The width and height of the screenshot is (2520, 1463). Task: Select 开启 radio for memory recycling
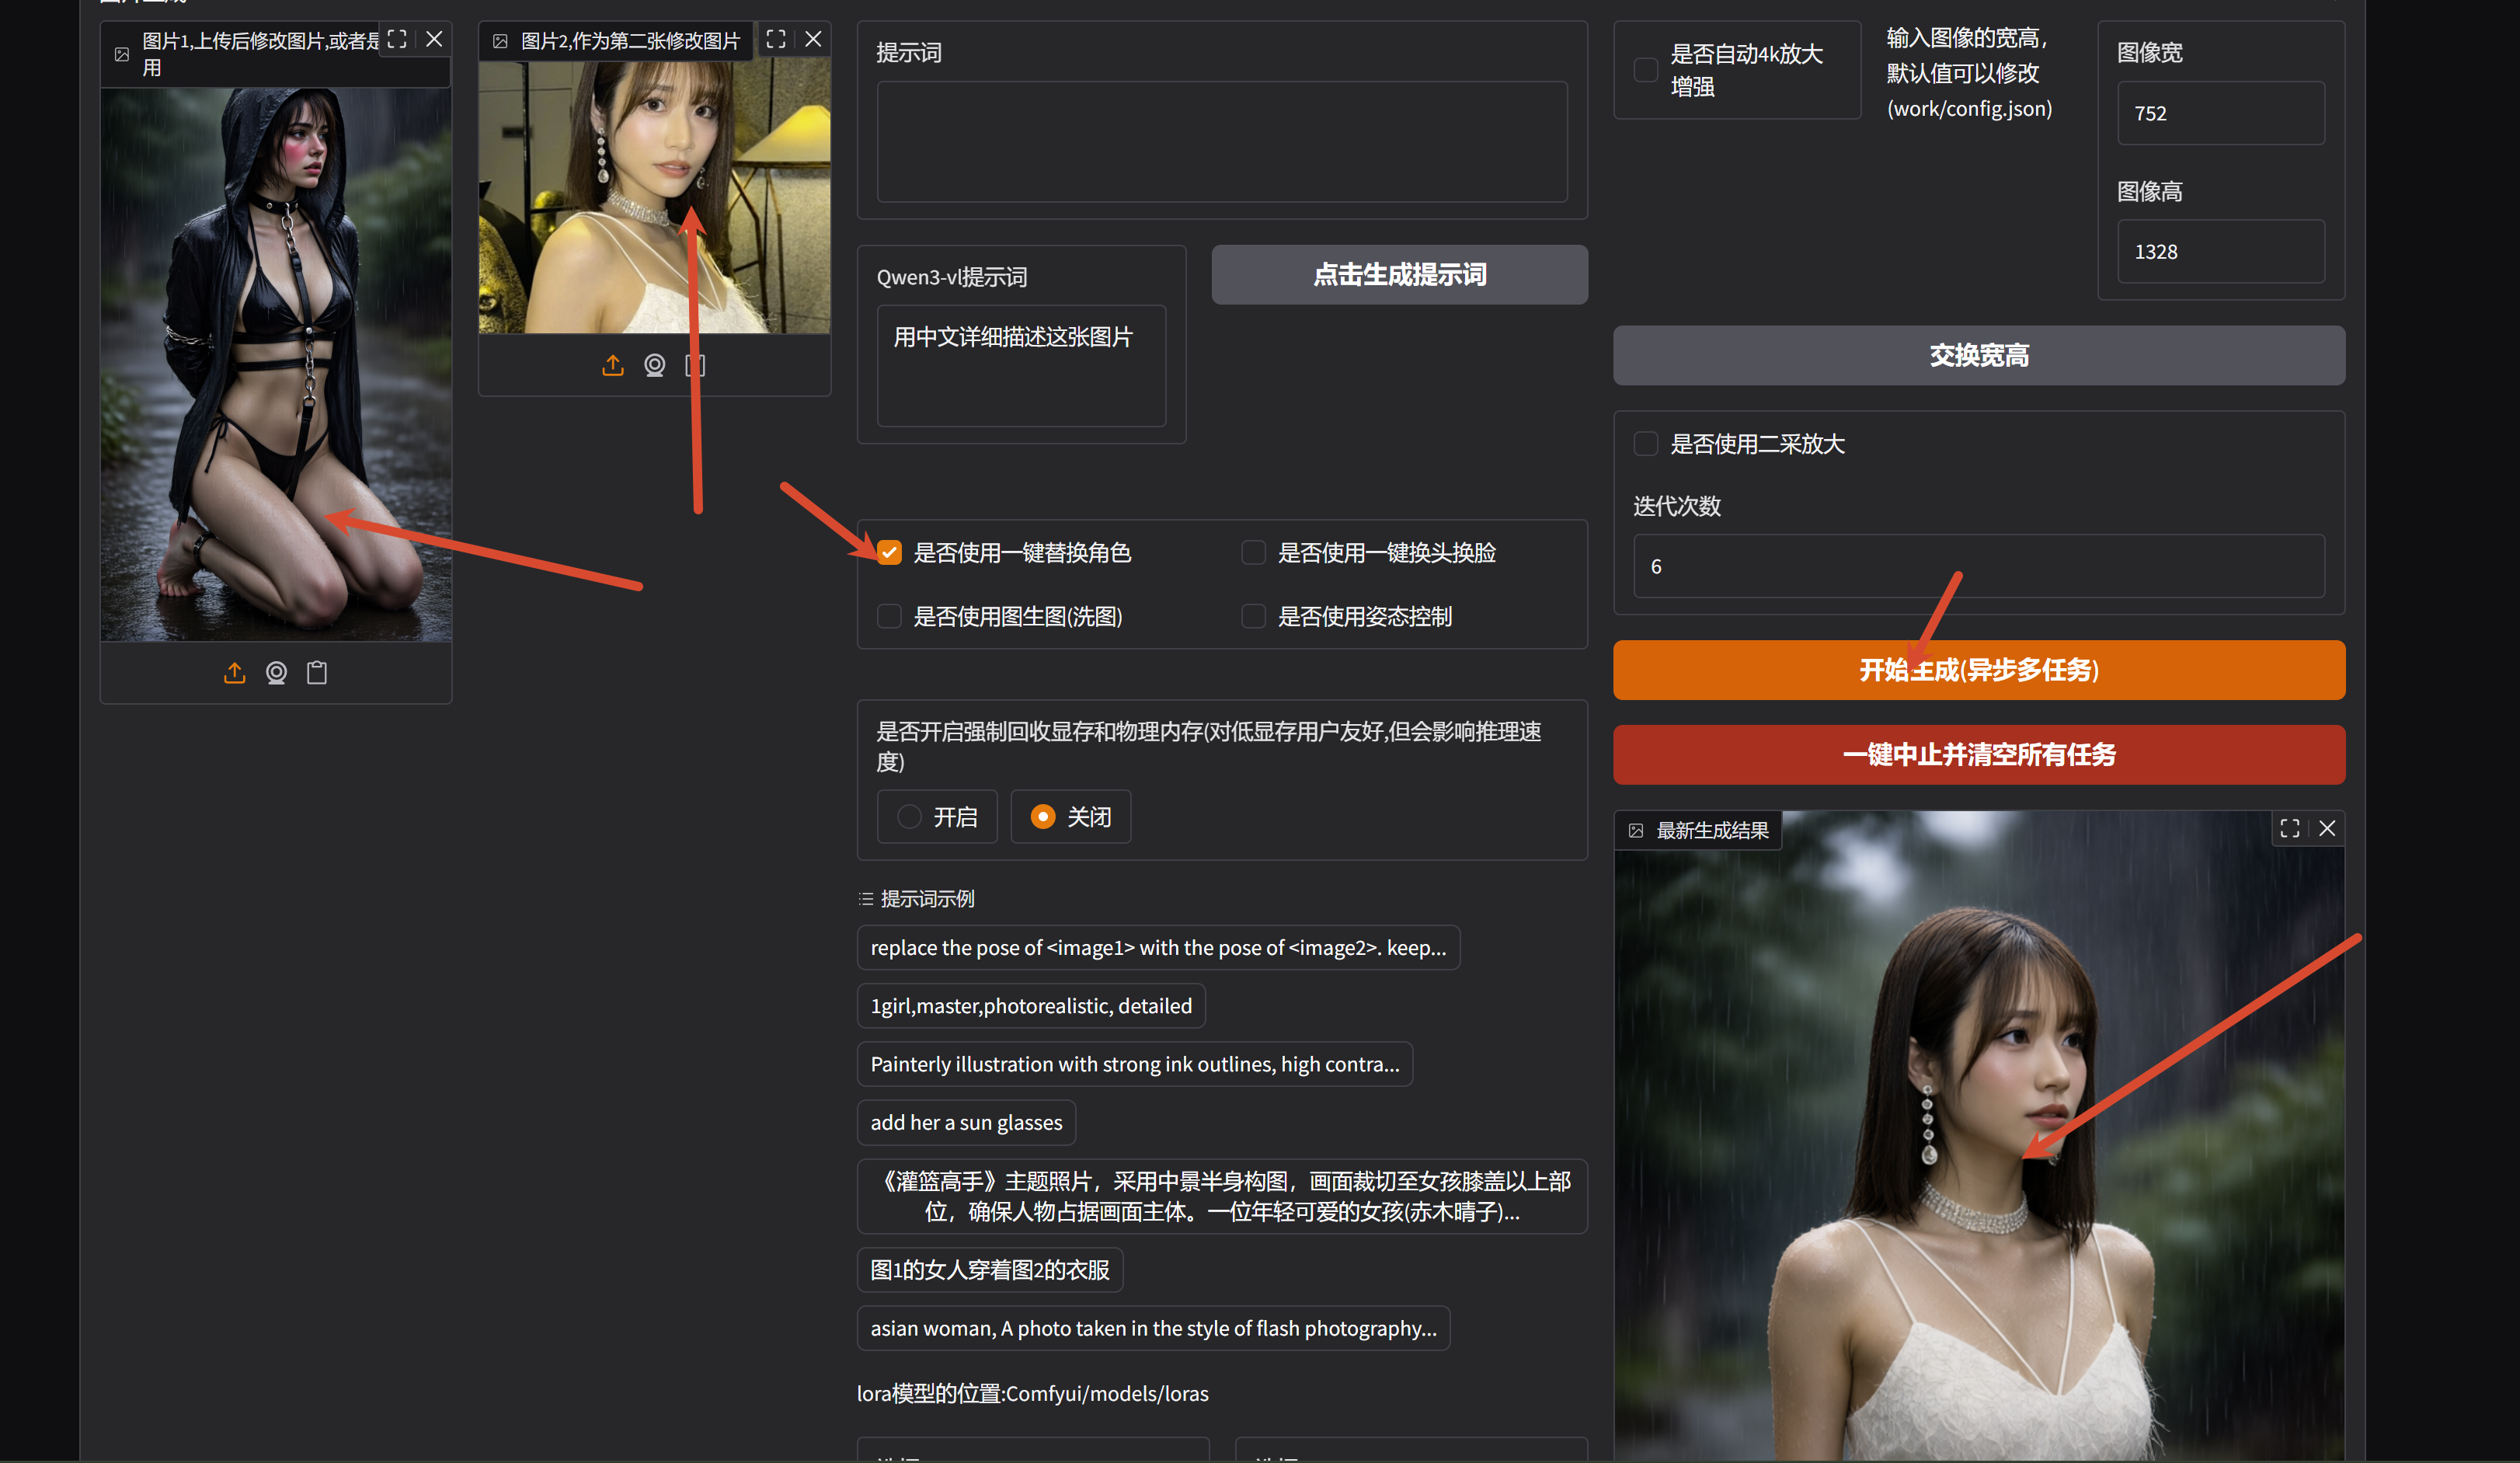click(937, 817)
